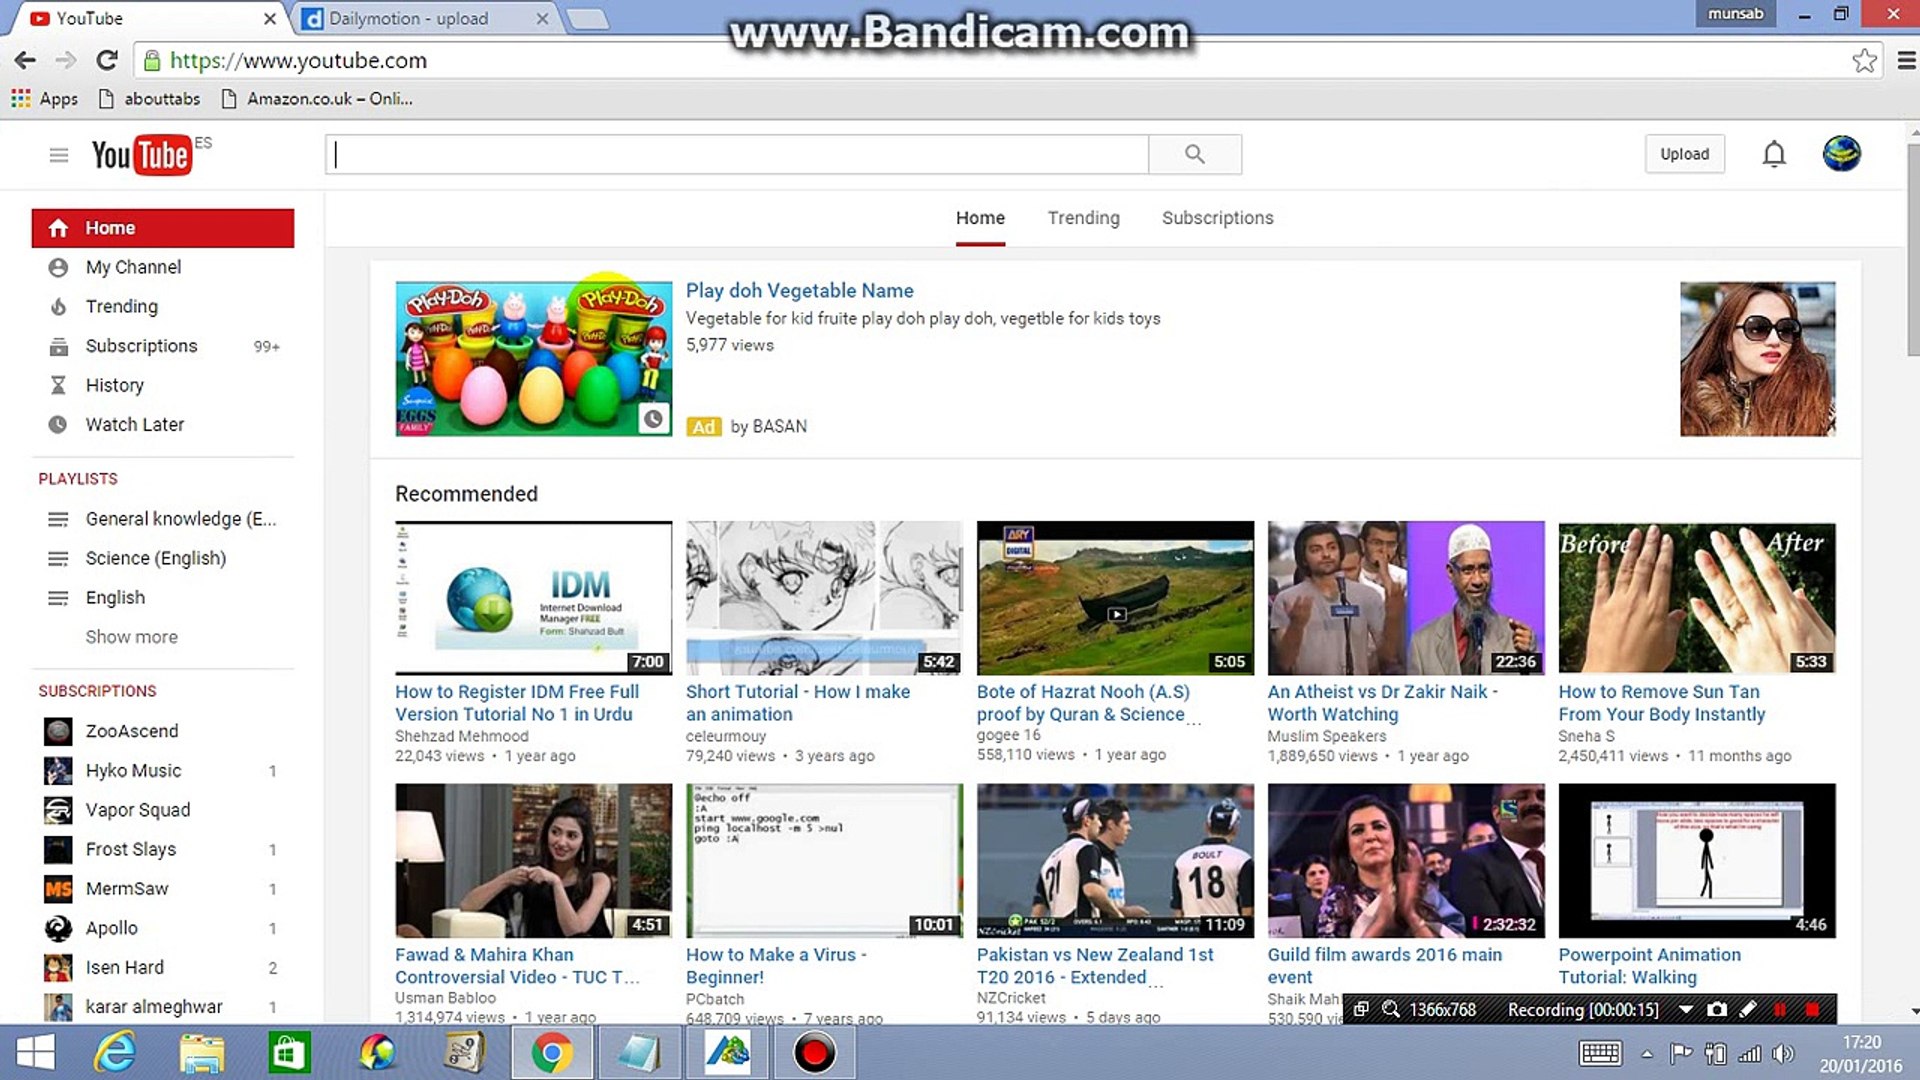The height and width of the screenshot is (1080, 1920).
Task: Reload the page in Chrome
Action: [x=107, y=60]
